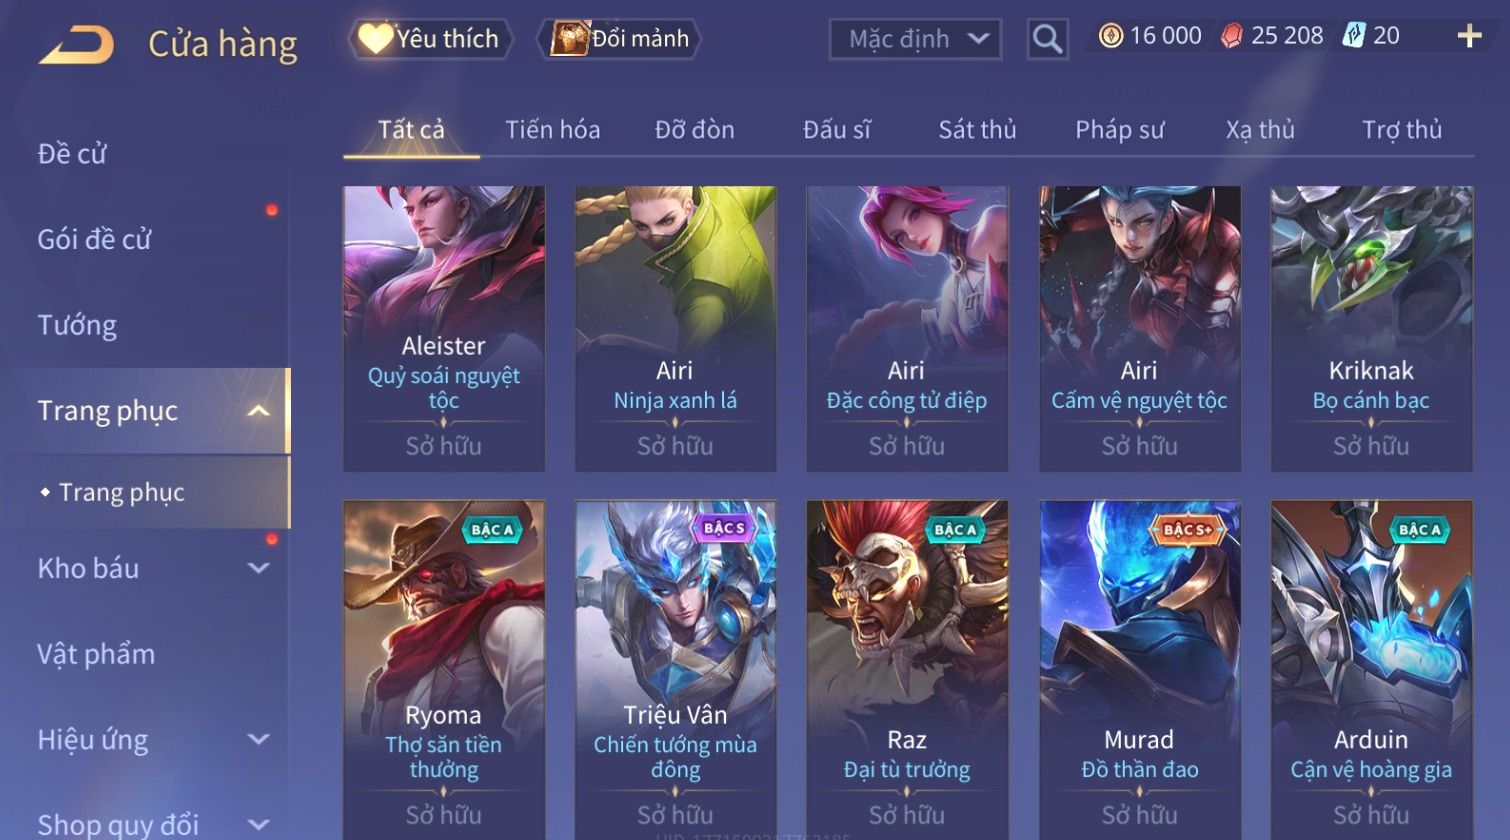This screenshot has height=840, width=1510.
Task: Open Đổi mảnh chest exchange
Action: [619, 39]
